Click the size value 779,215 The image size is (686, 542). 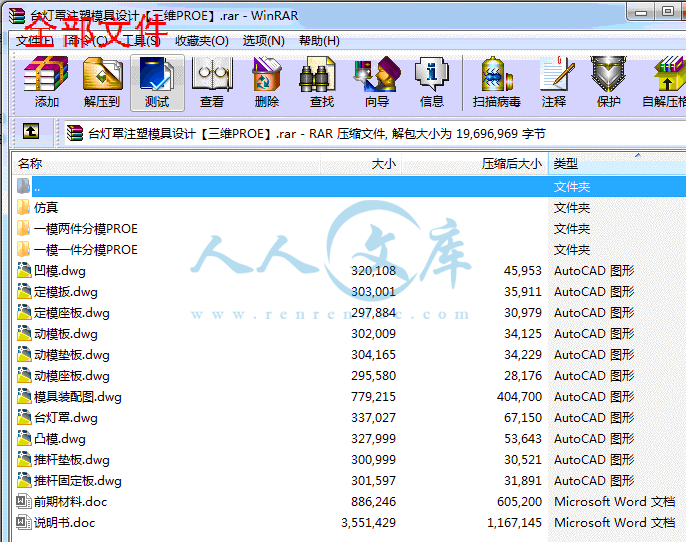tap(373, 397)
